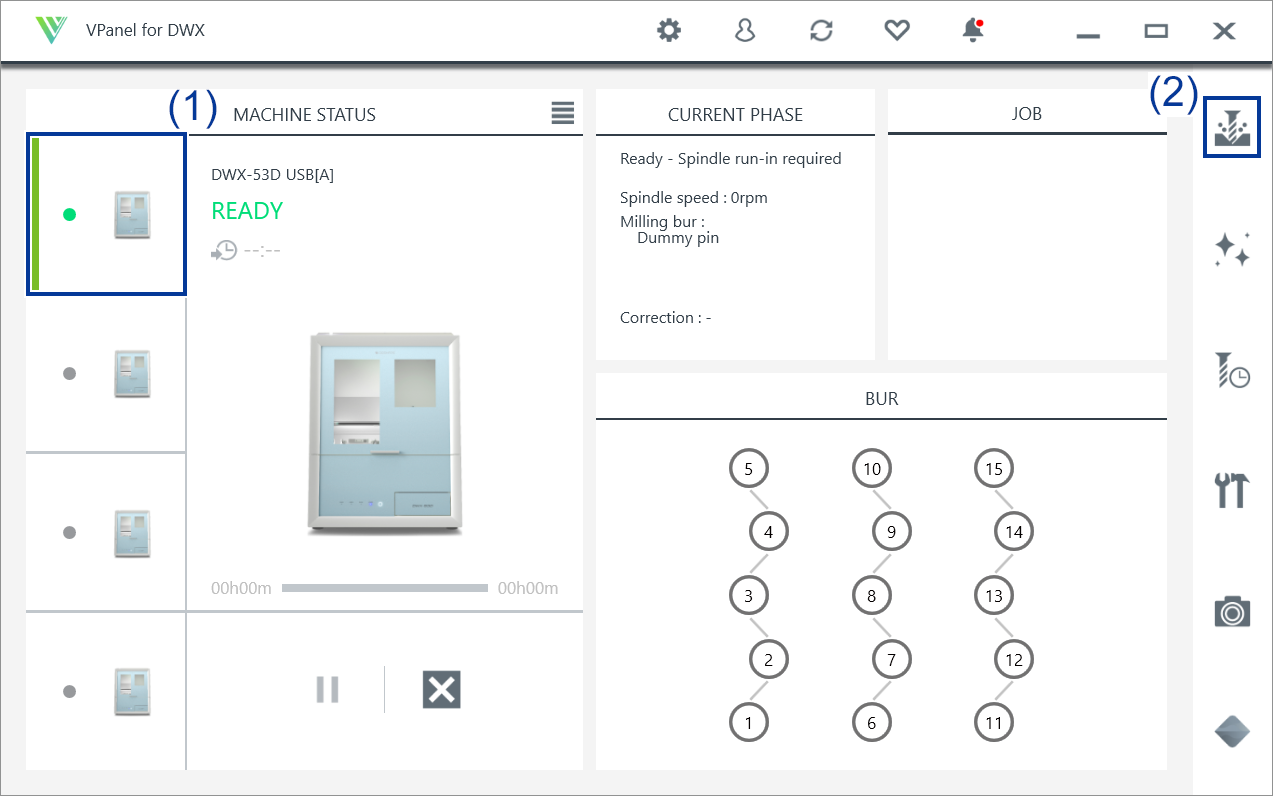Select bur slot 3
Viewport: 1273px width, 796px height.
[x=749, y=596]
